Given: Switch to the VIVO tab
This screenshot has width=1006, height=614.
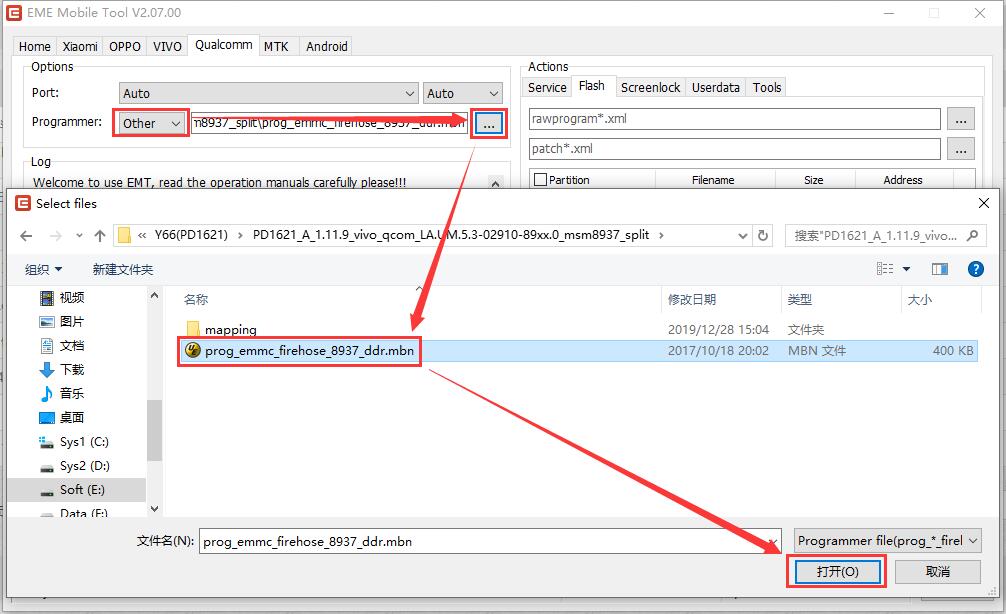Looking at the screenshot, I should click(x=167, y=46).
